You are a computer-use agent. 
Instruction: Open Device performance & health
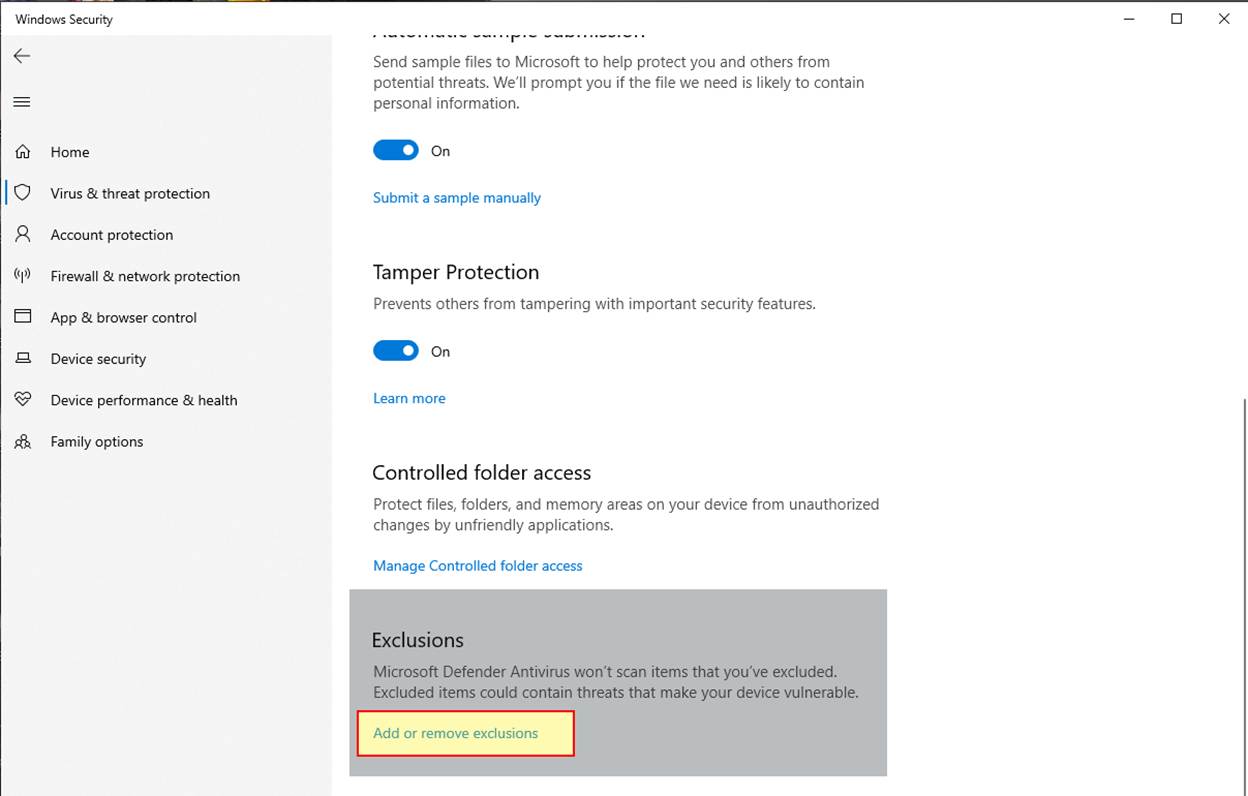click(144, 400)
